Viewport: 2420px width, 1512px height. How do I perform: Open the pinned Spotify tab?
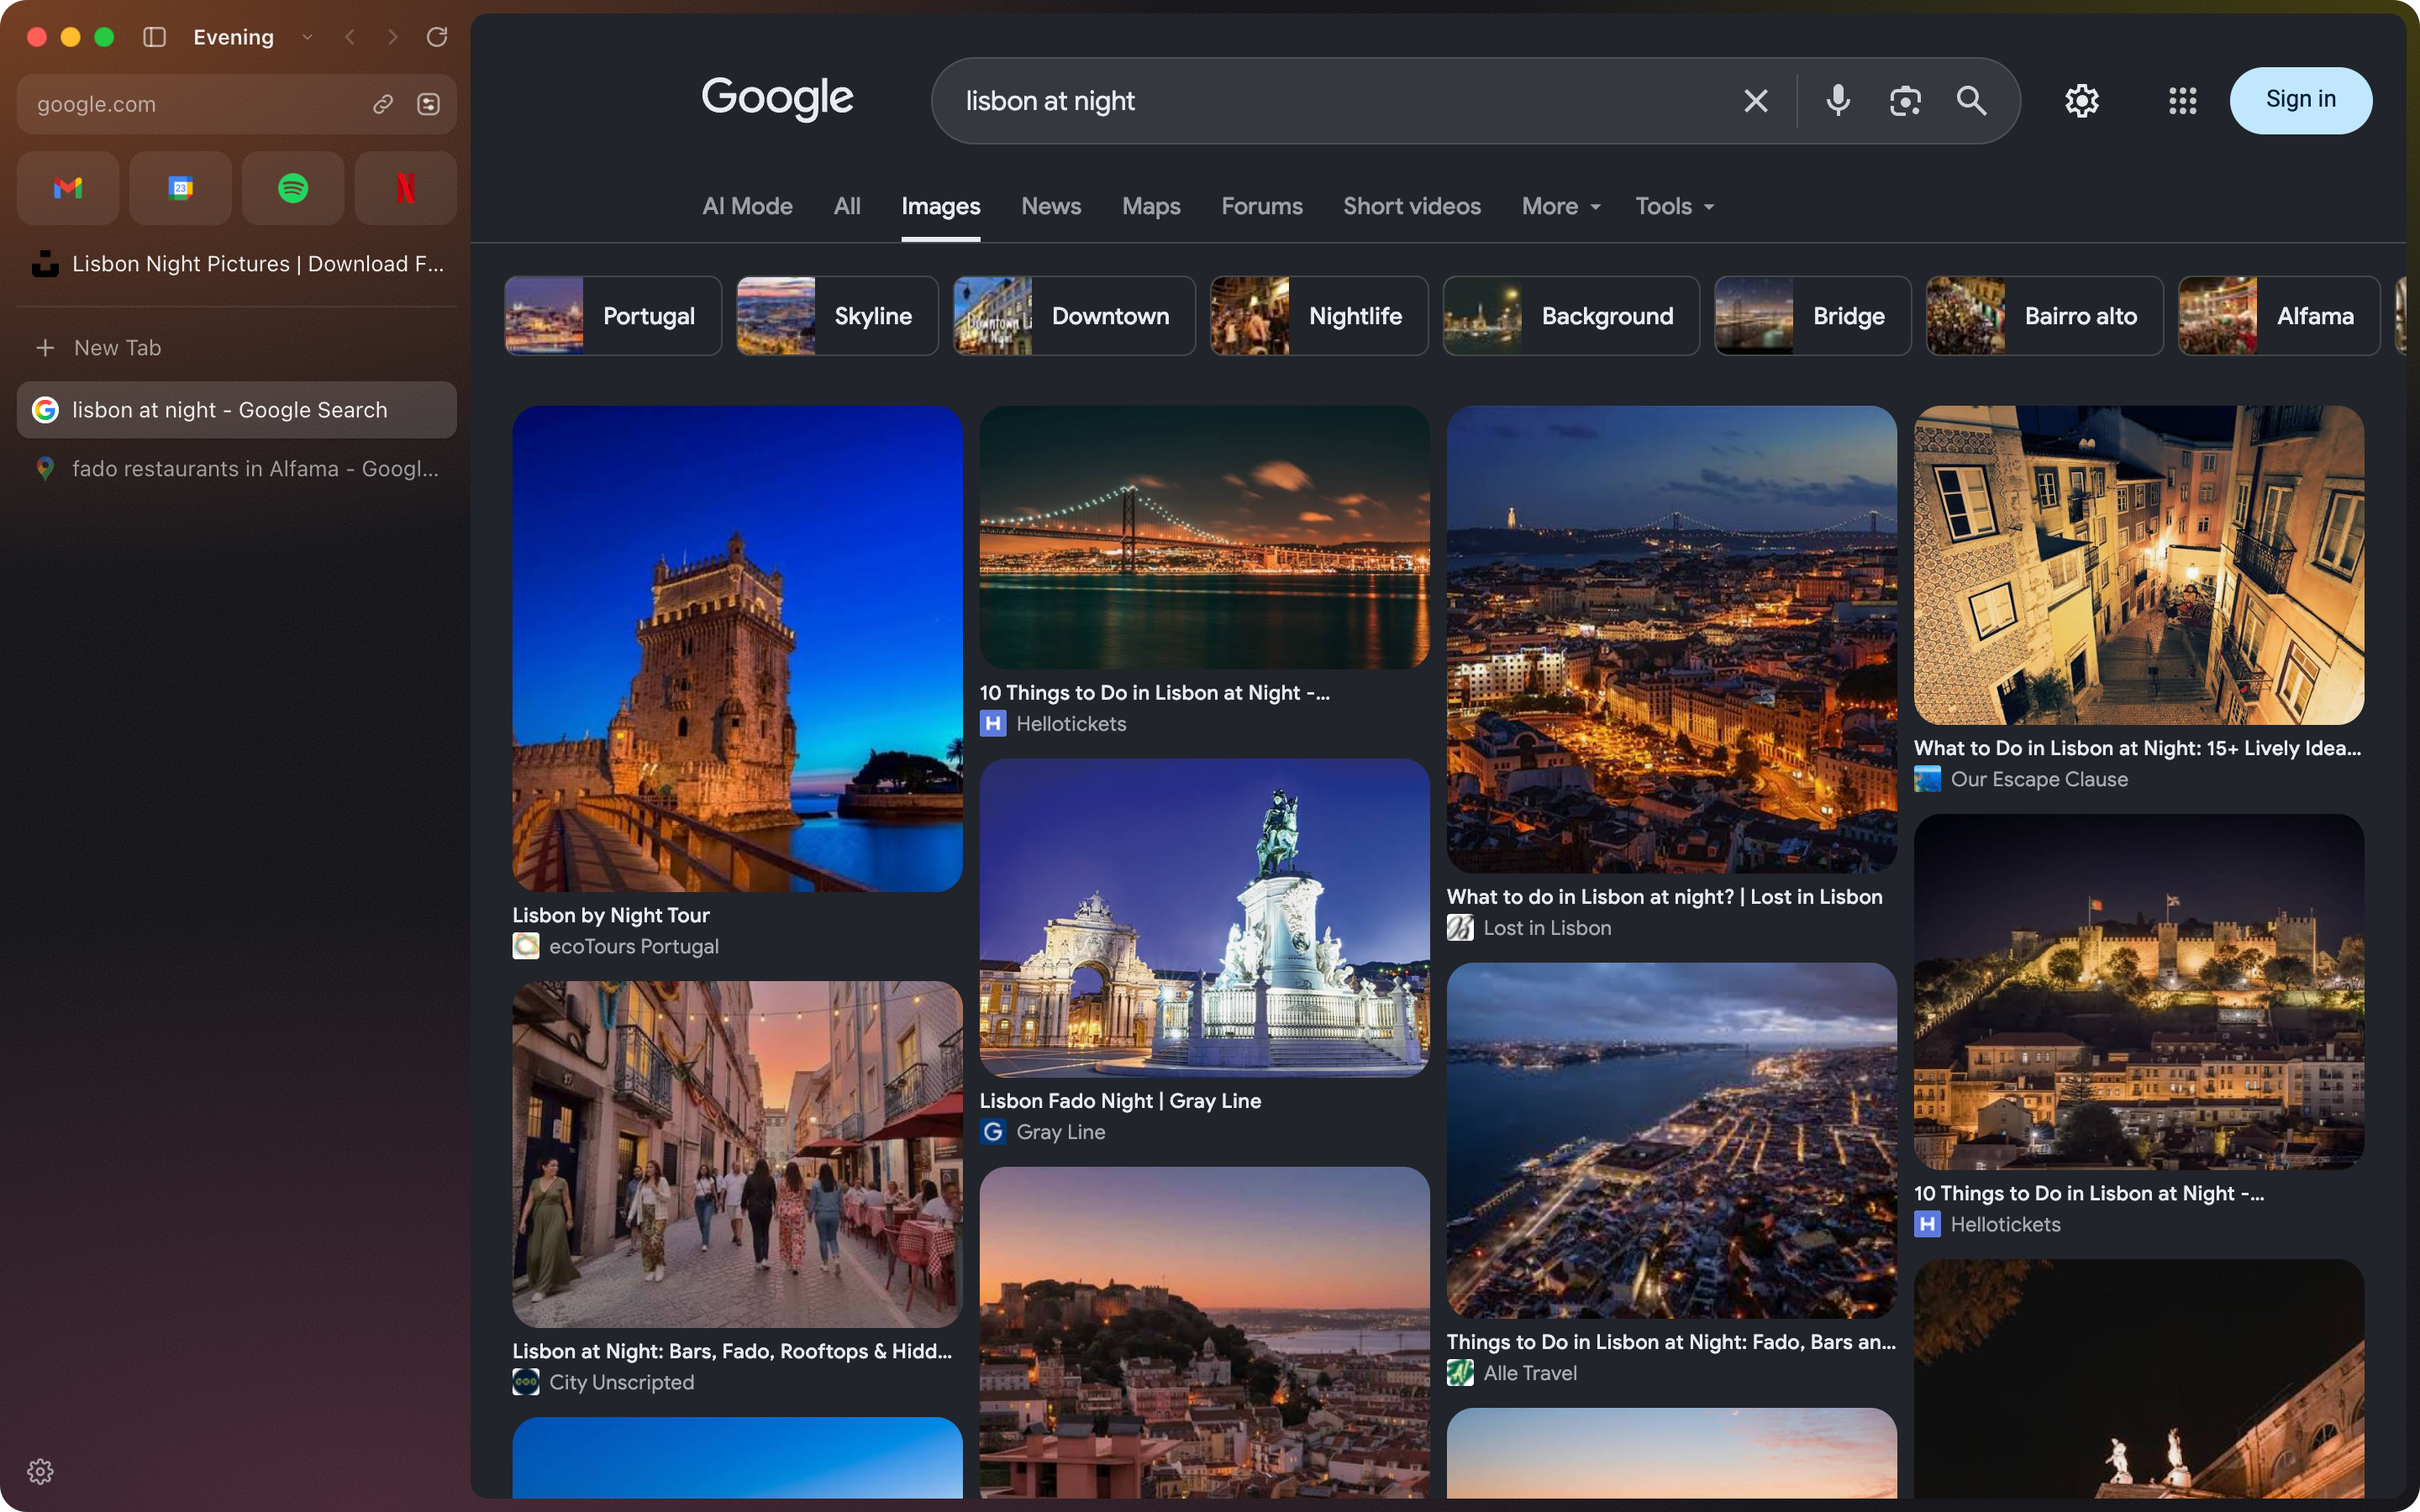pos(293,188)
